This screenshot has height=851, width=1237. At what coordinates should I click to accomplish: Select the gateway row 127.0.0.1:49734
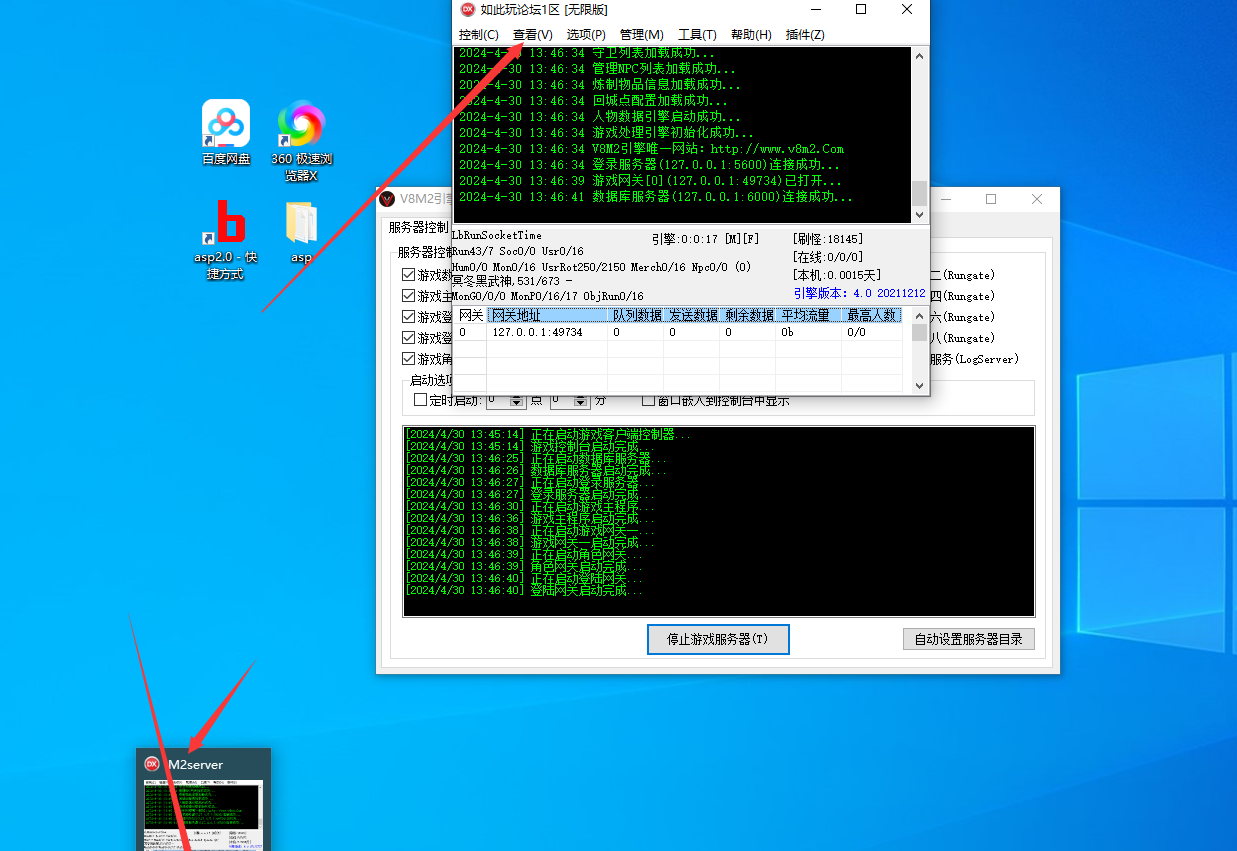(681, 332)
